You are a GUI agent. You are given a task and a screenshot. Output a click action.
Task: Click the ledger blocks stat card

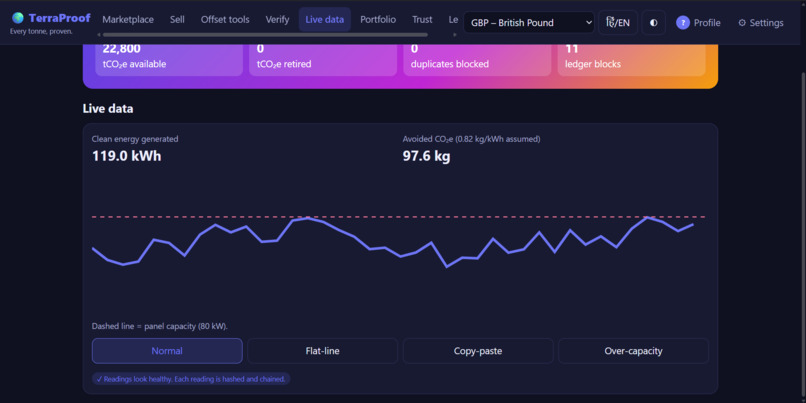[631, 60]
